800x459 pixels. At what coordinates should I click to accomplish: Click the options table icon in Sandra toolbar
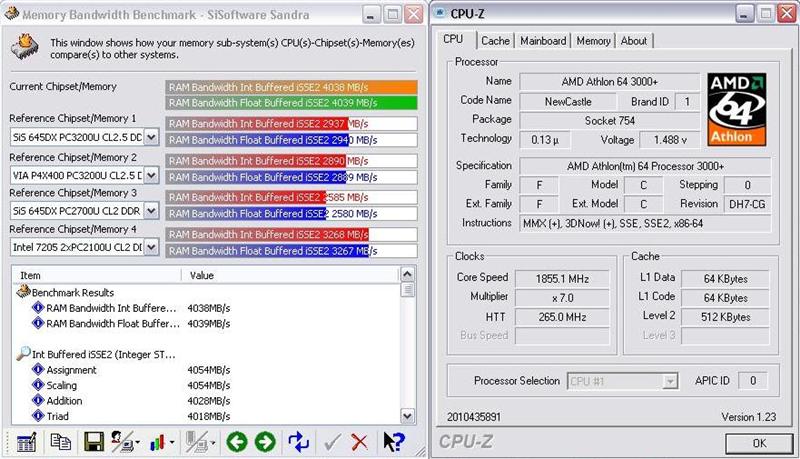(26, 441)
